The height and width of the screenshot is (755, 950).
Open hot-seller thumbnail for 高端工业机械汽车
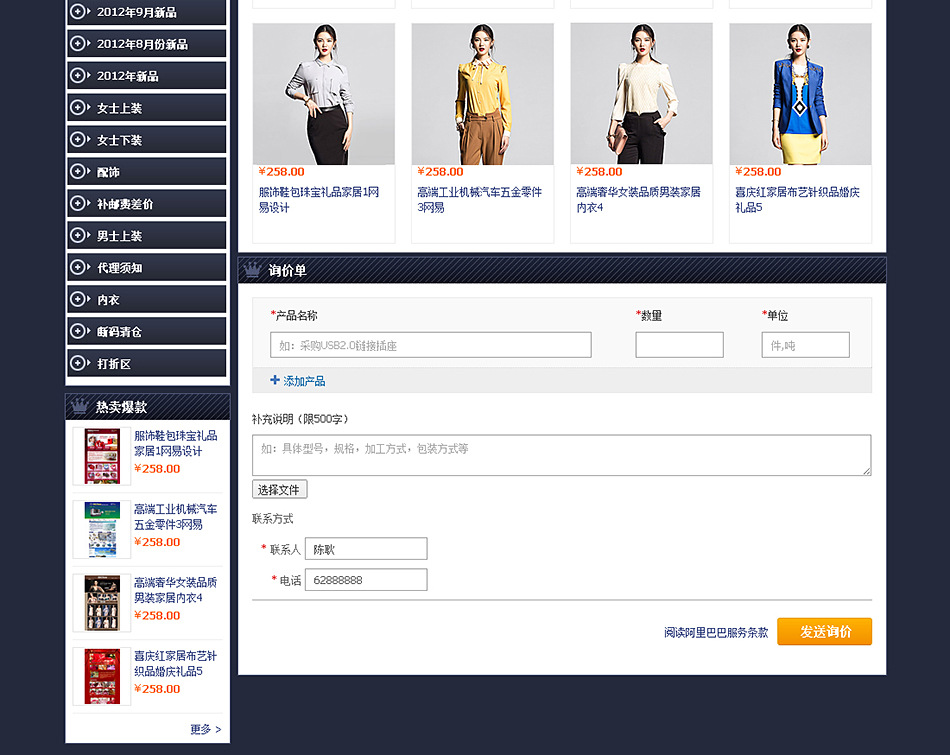tap(102, 529)
